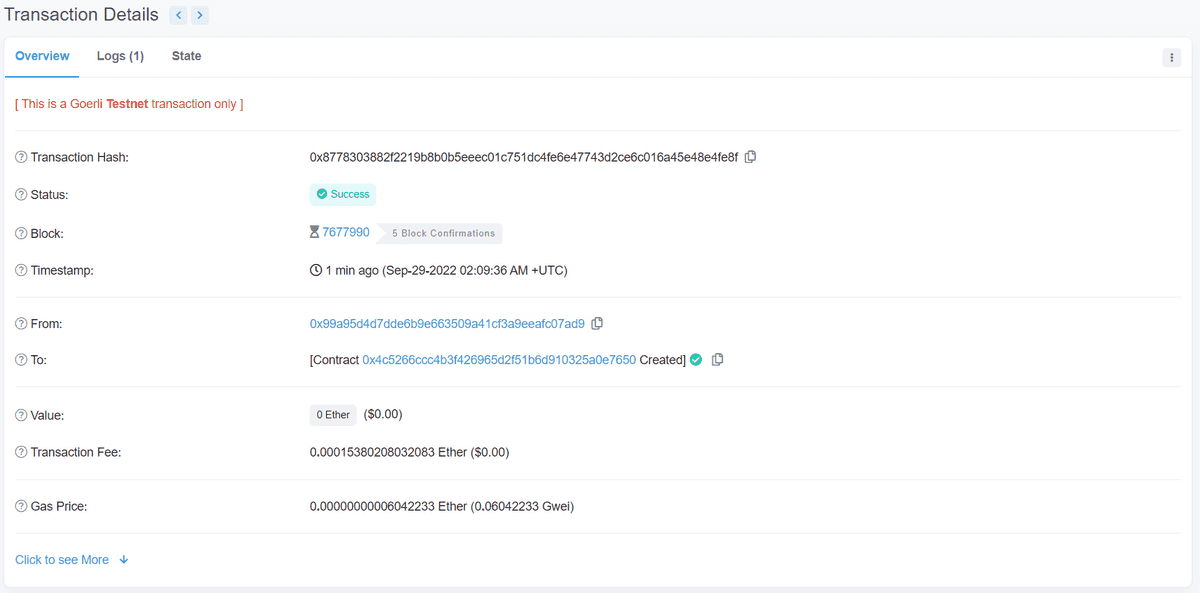
Task: Switch to the Logs tab
Action: tap(120, 56)
